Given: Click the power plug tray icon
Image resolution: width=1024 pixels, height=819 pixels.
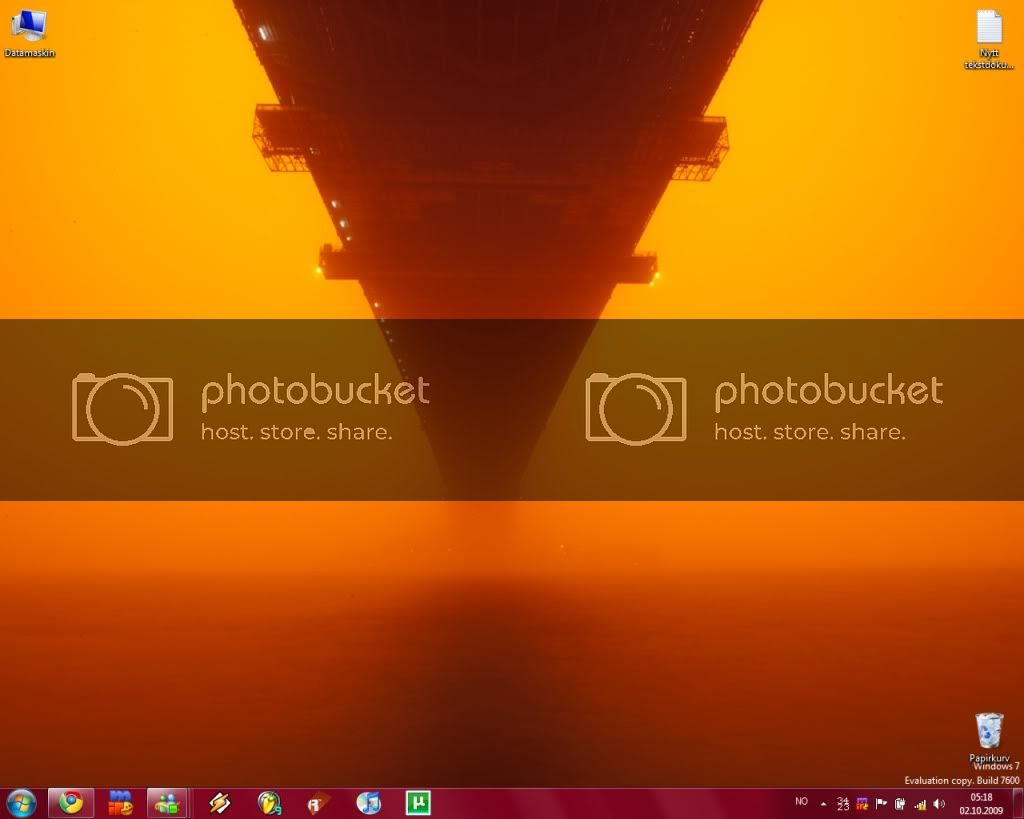Looking at the screenshot, I should click(900, 804).
